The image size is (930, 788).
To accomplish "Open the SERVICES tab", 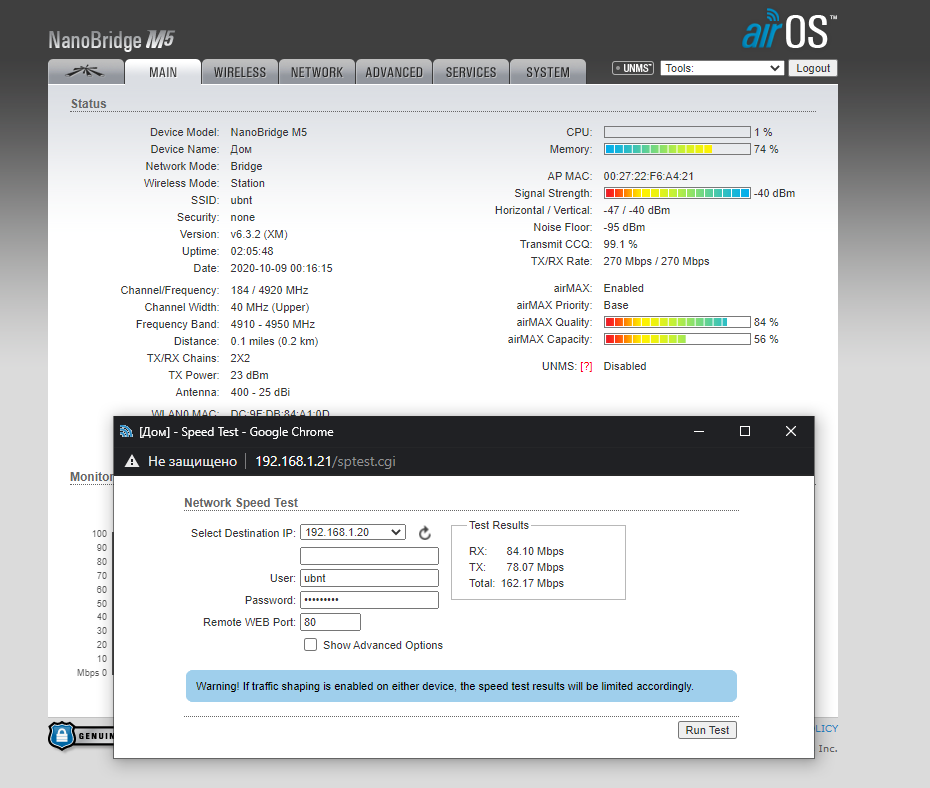I will [471, 72].
